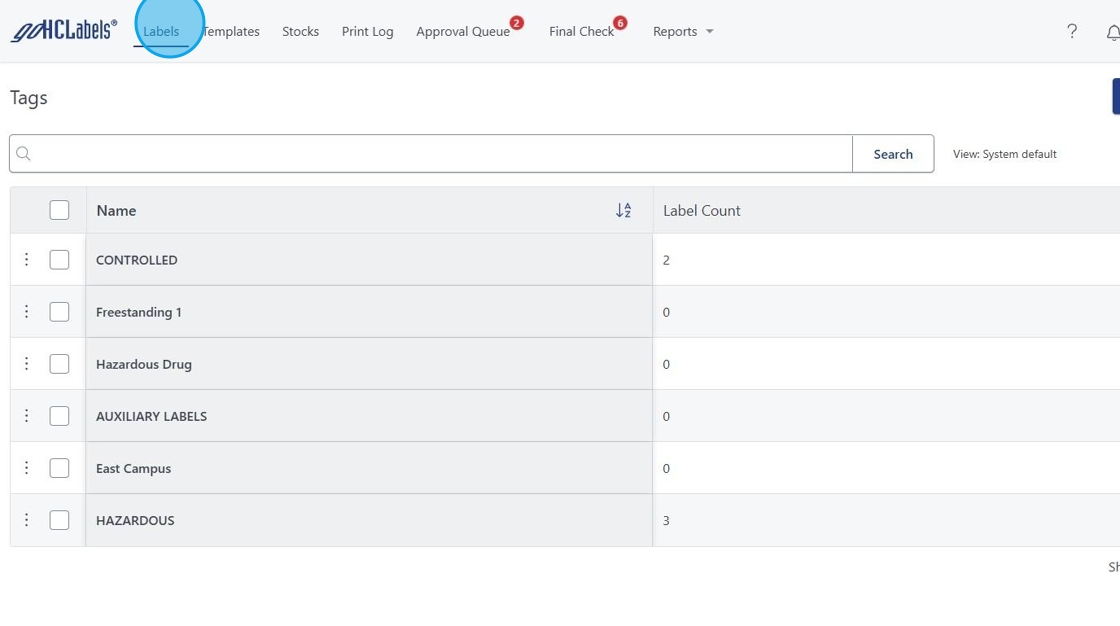Viewport: 1120px width, 626px height.
Task: Open the help question mark icon
Action: coord(1072,31)
